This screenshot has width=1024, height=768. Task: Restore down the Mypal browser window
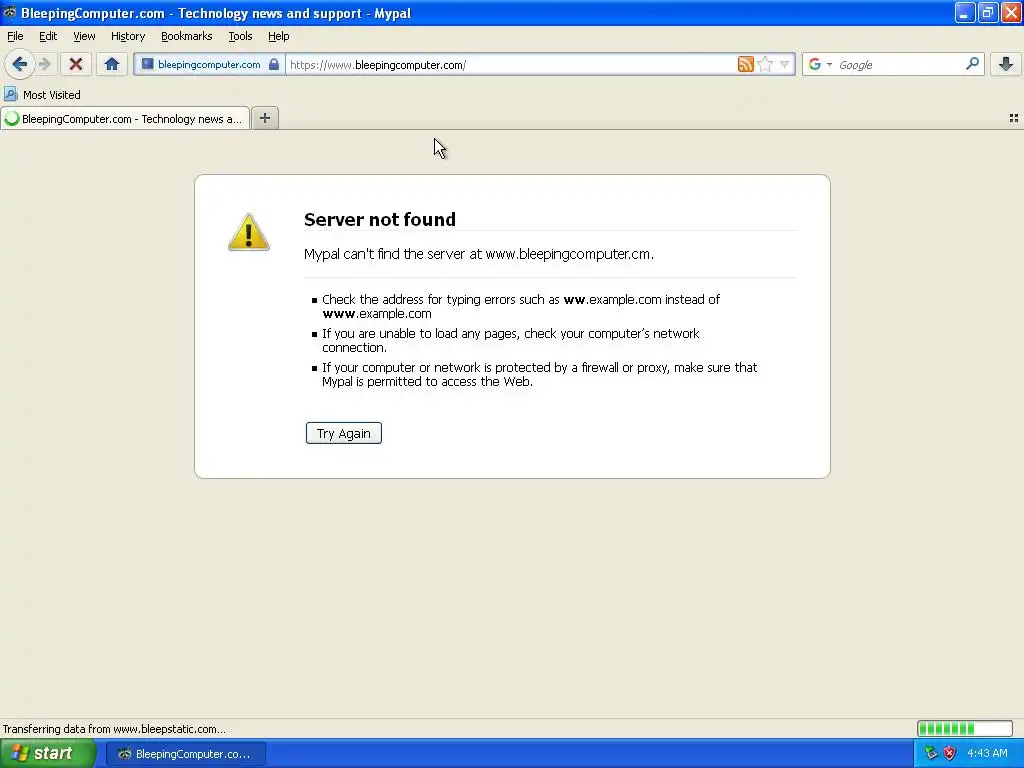point(987,12)
